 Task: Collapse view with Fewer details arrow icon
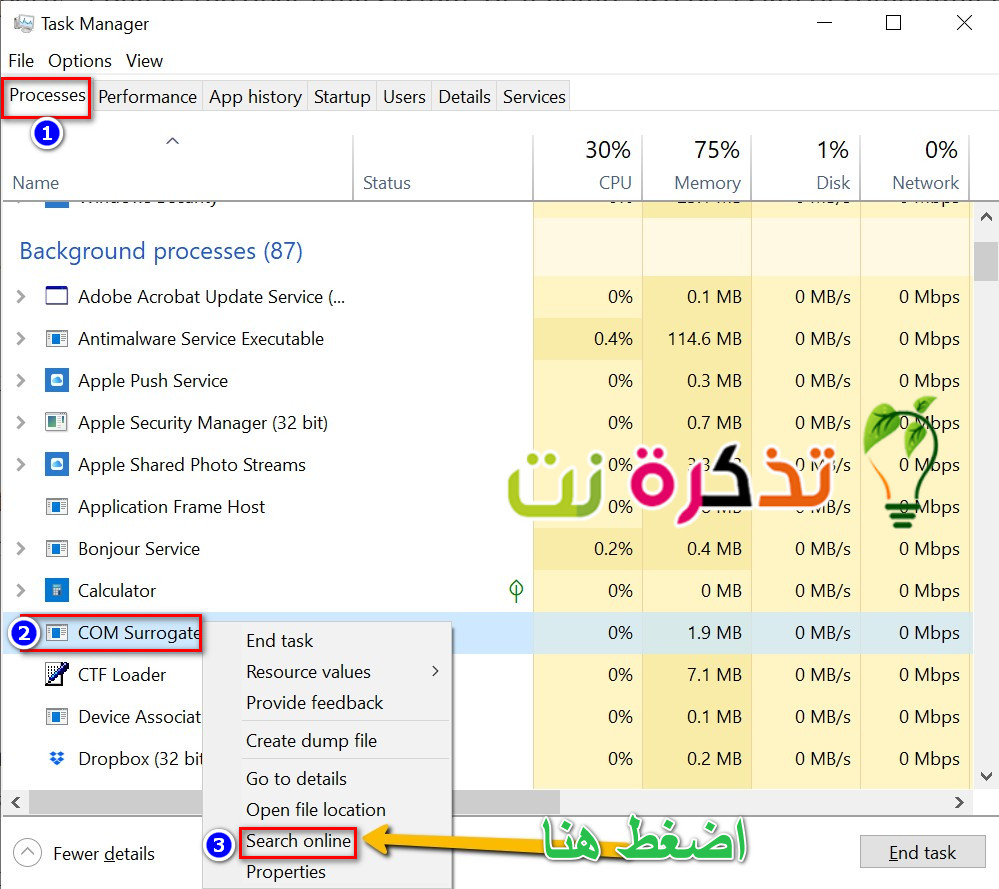tap(27, 853)
